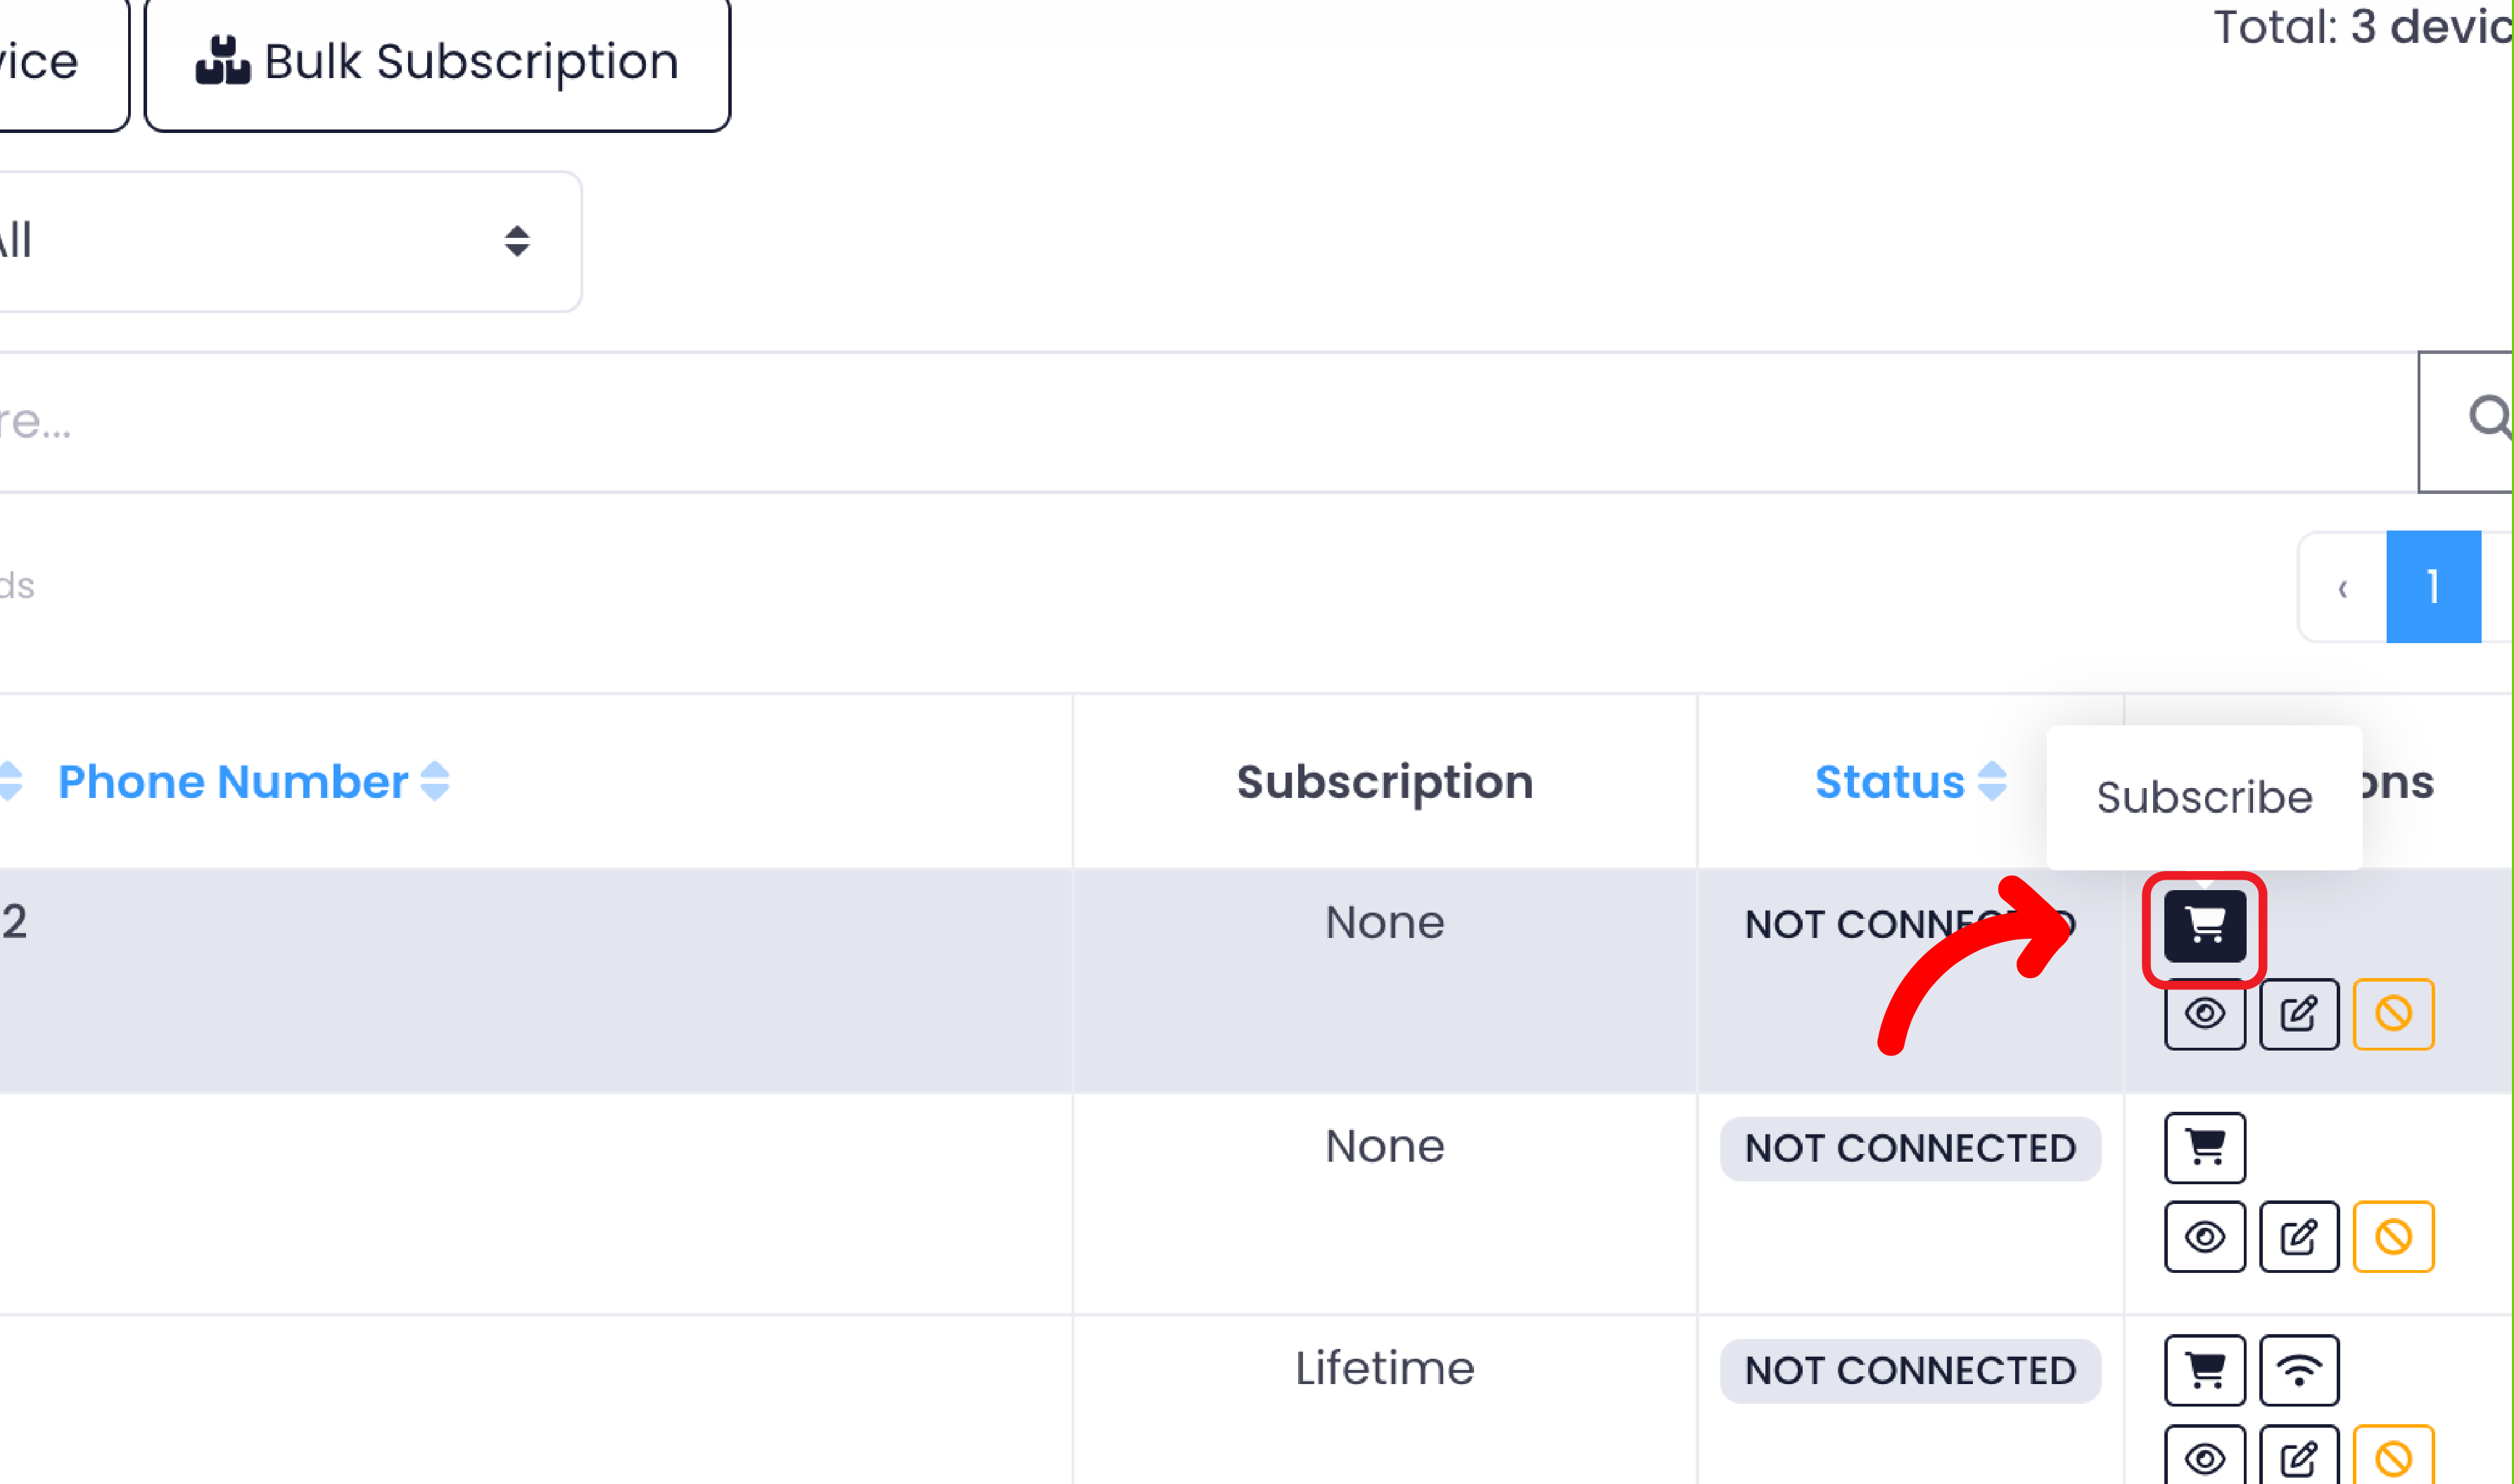Click the cart icon in Lifetime row

click(2204, 1369)
